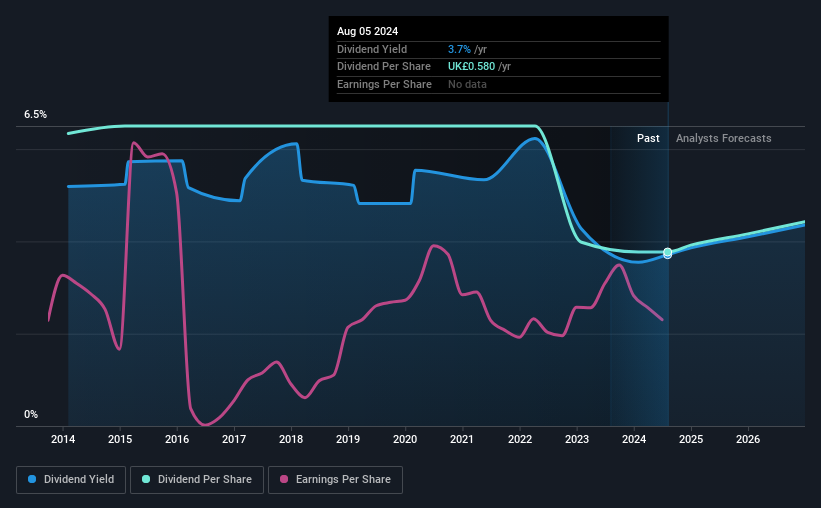The image size is (821, 508).
Task: Click the 2020 x-axis year label
Action: point(405,439)
